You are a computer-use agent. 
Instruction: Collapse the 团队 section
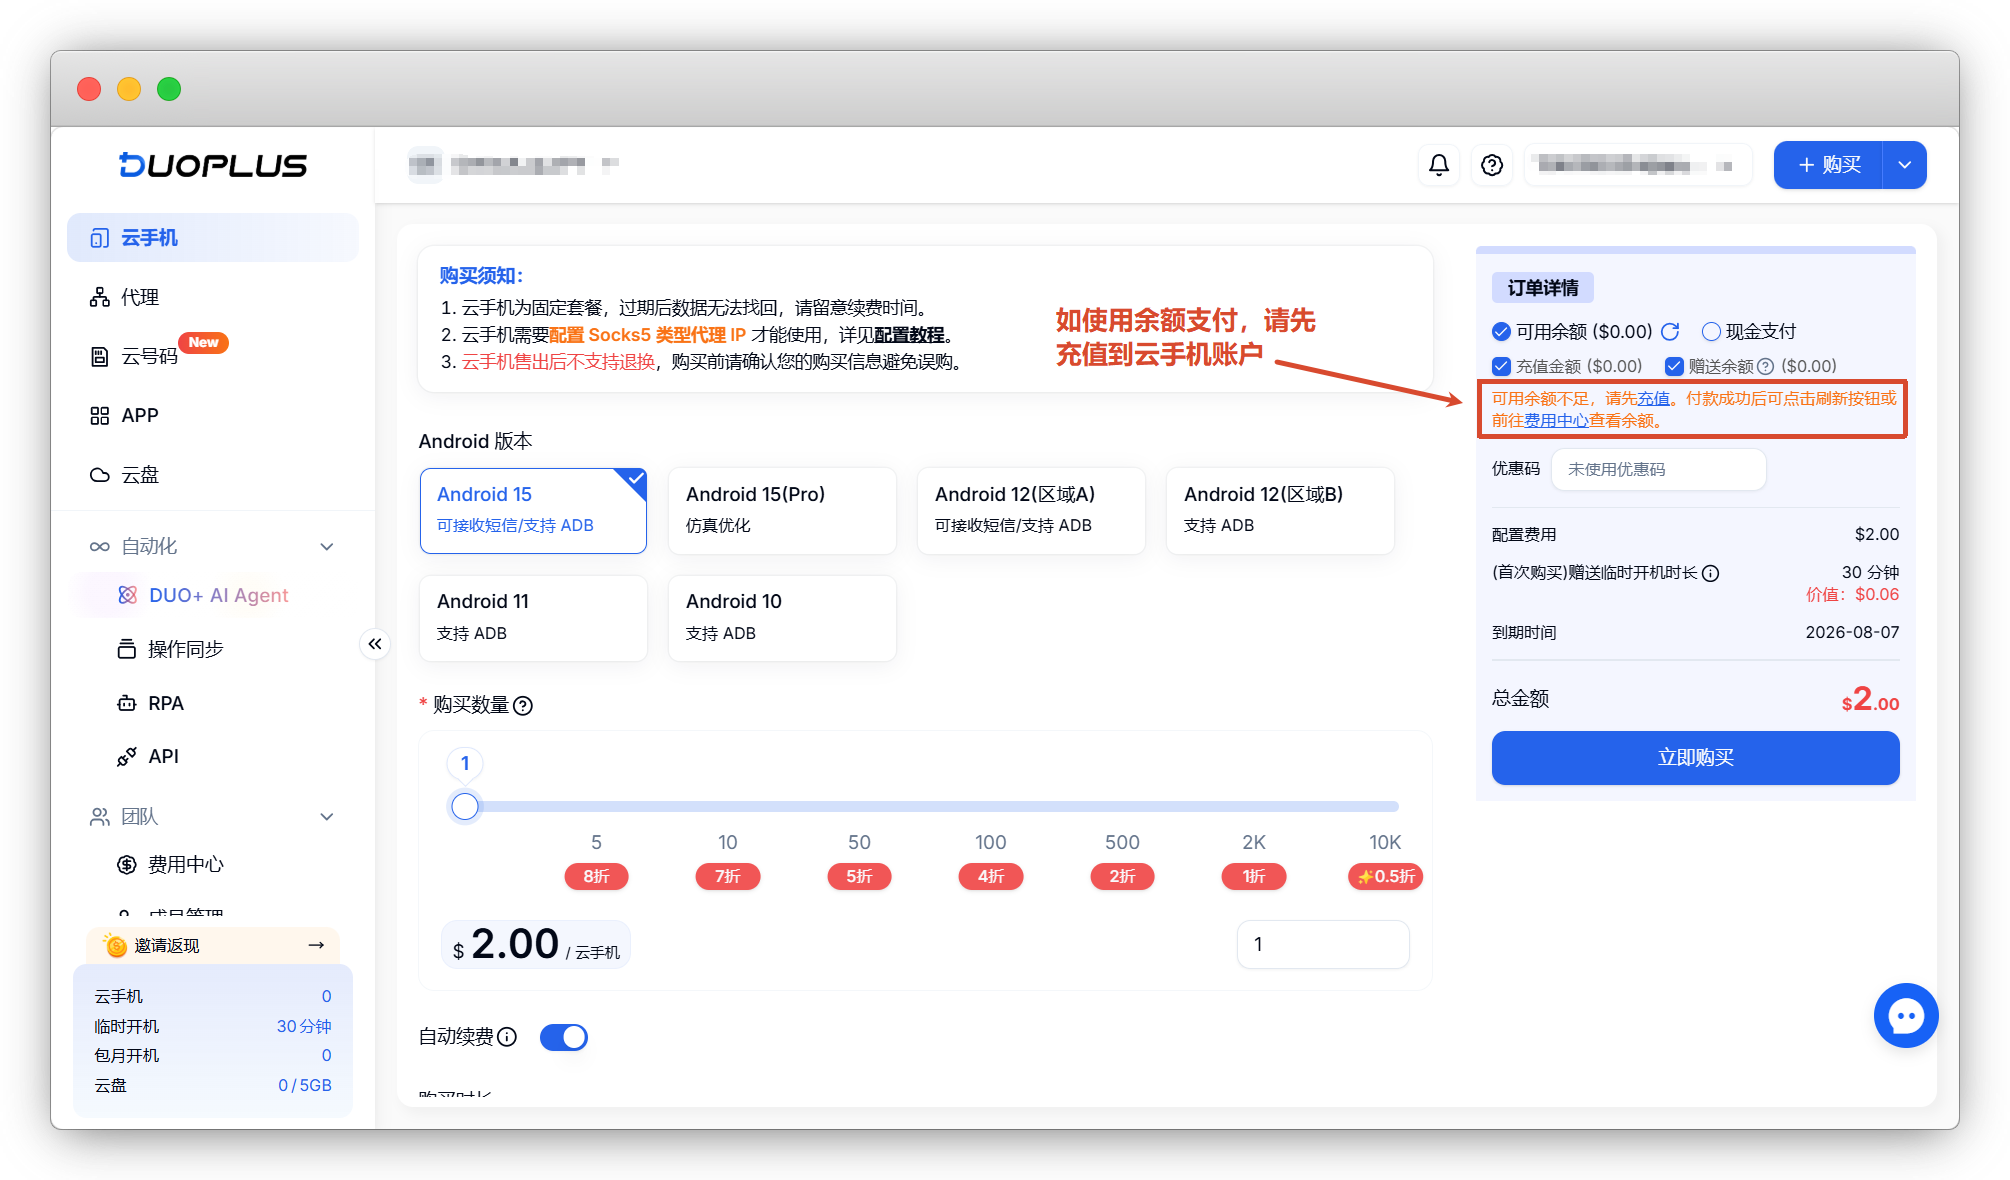tap(326, 817)
